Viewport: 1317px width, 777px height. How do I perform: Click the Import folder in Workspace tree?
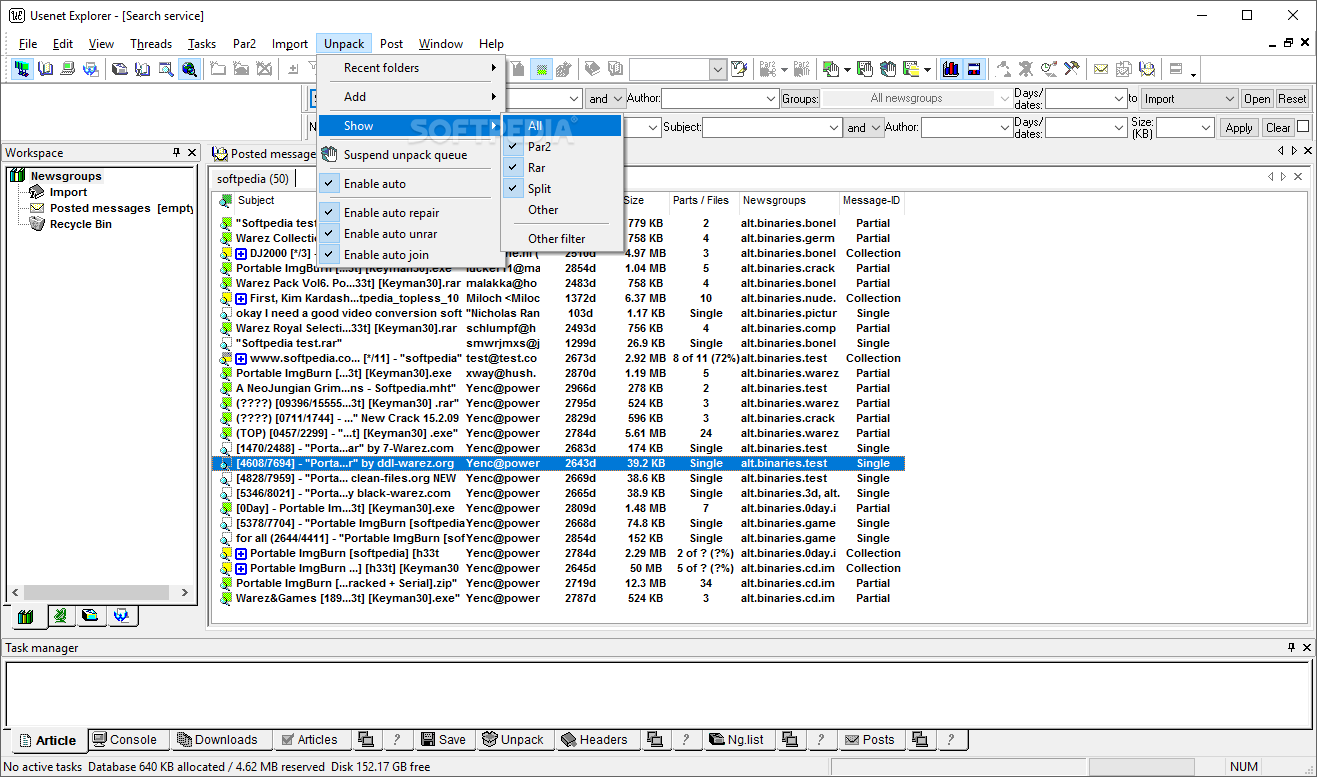point(68,192)
